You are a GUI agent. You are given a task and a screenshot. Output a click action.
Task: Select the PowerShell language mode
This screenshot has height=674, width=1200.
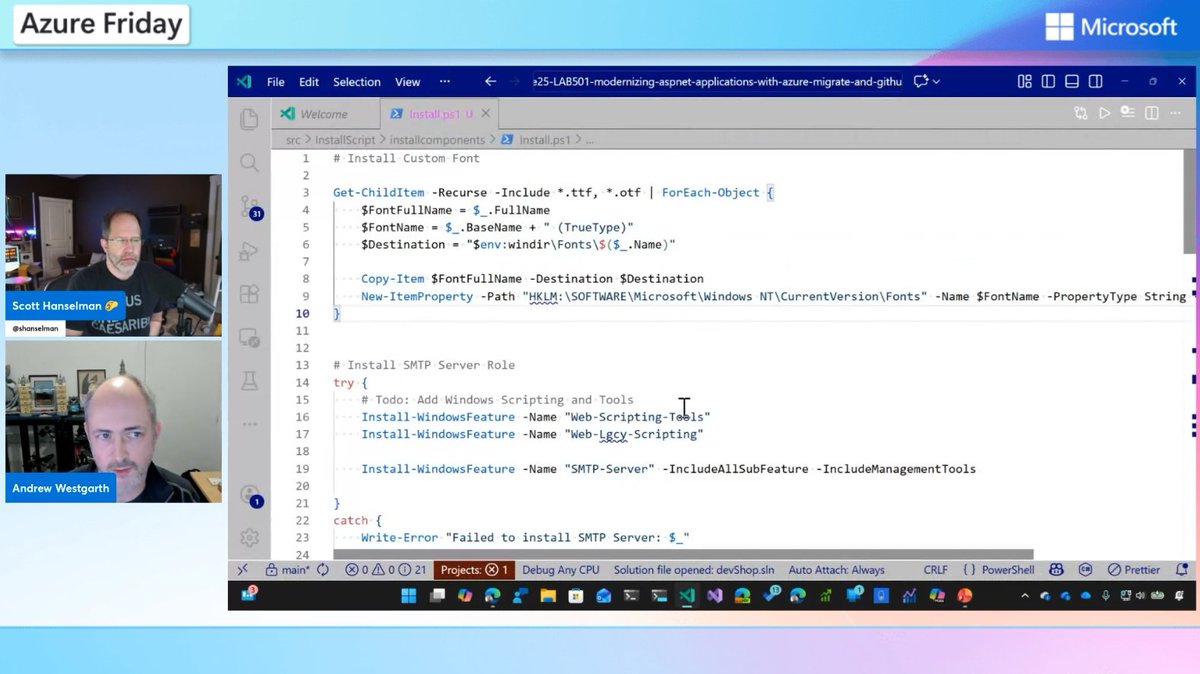(x=1009, y=570)
